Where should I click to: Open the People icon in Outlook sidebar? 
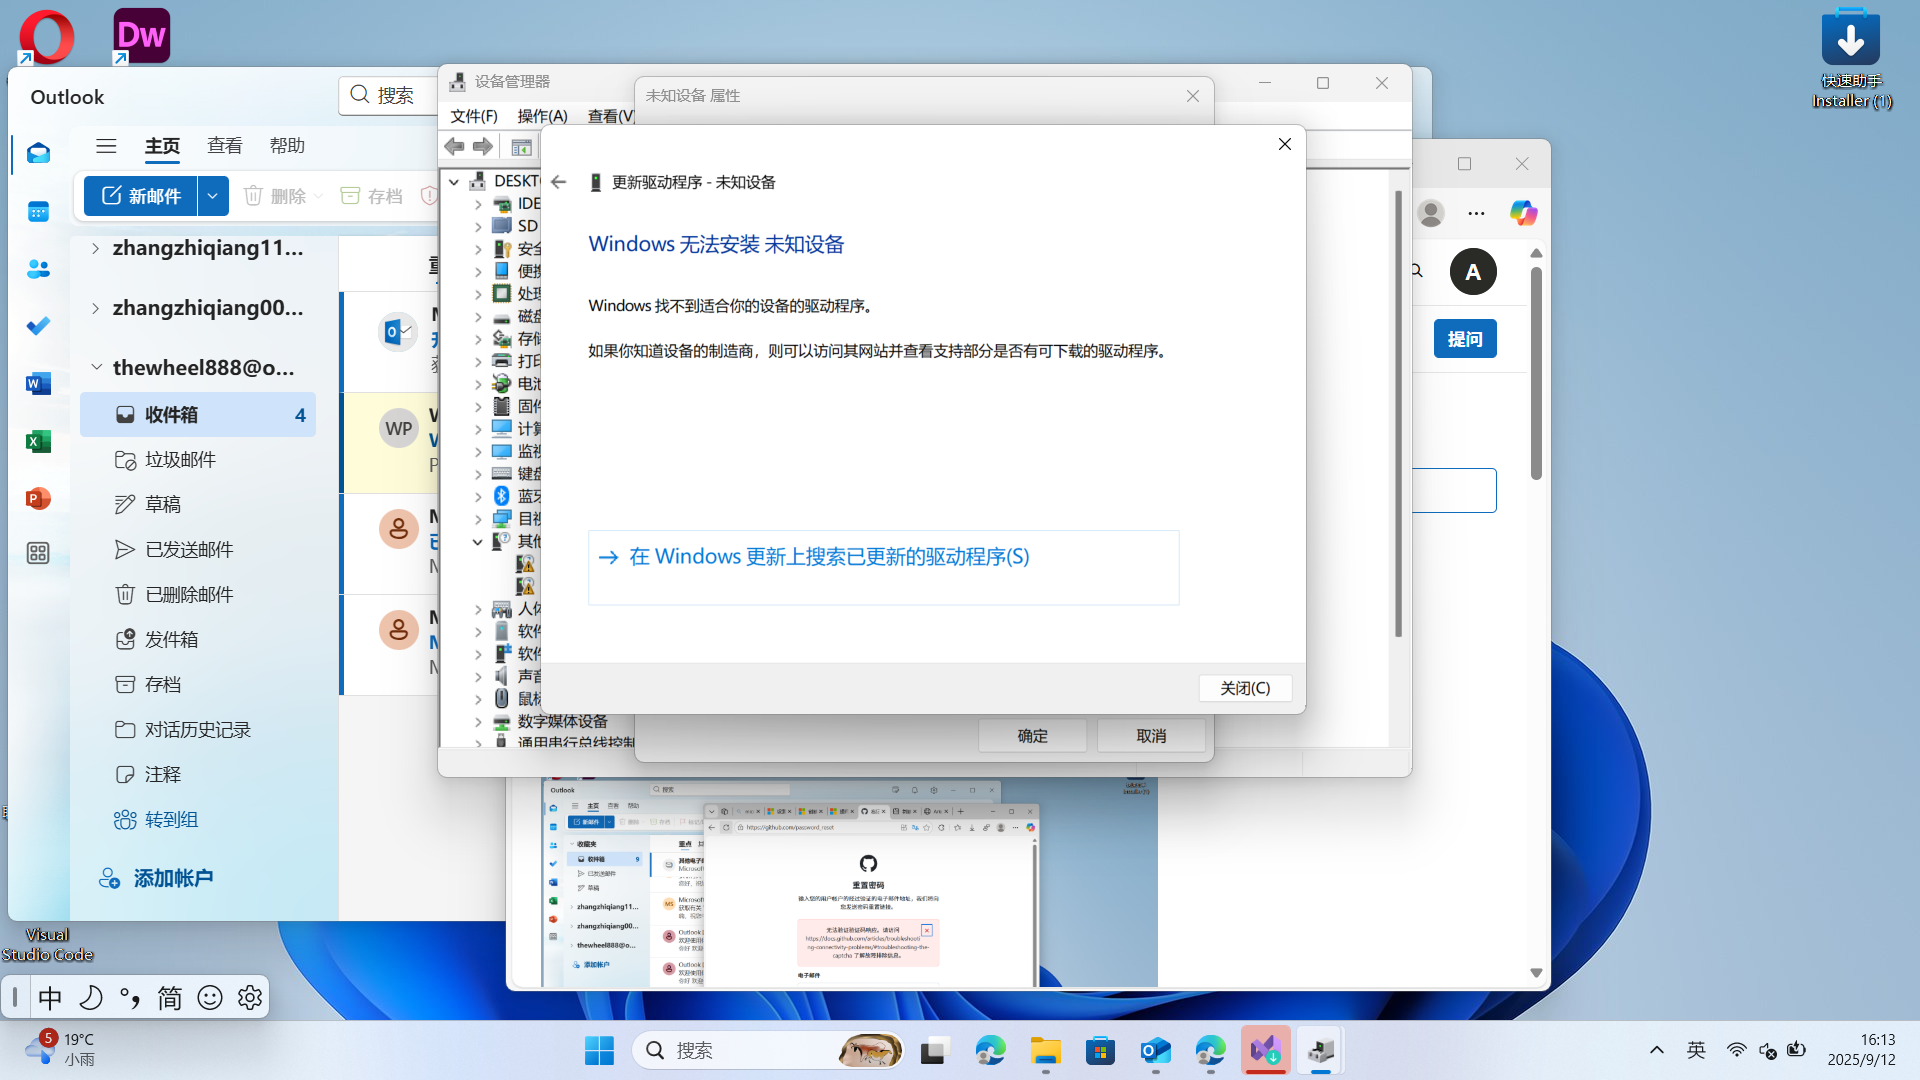38,269
